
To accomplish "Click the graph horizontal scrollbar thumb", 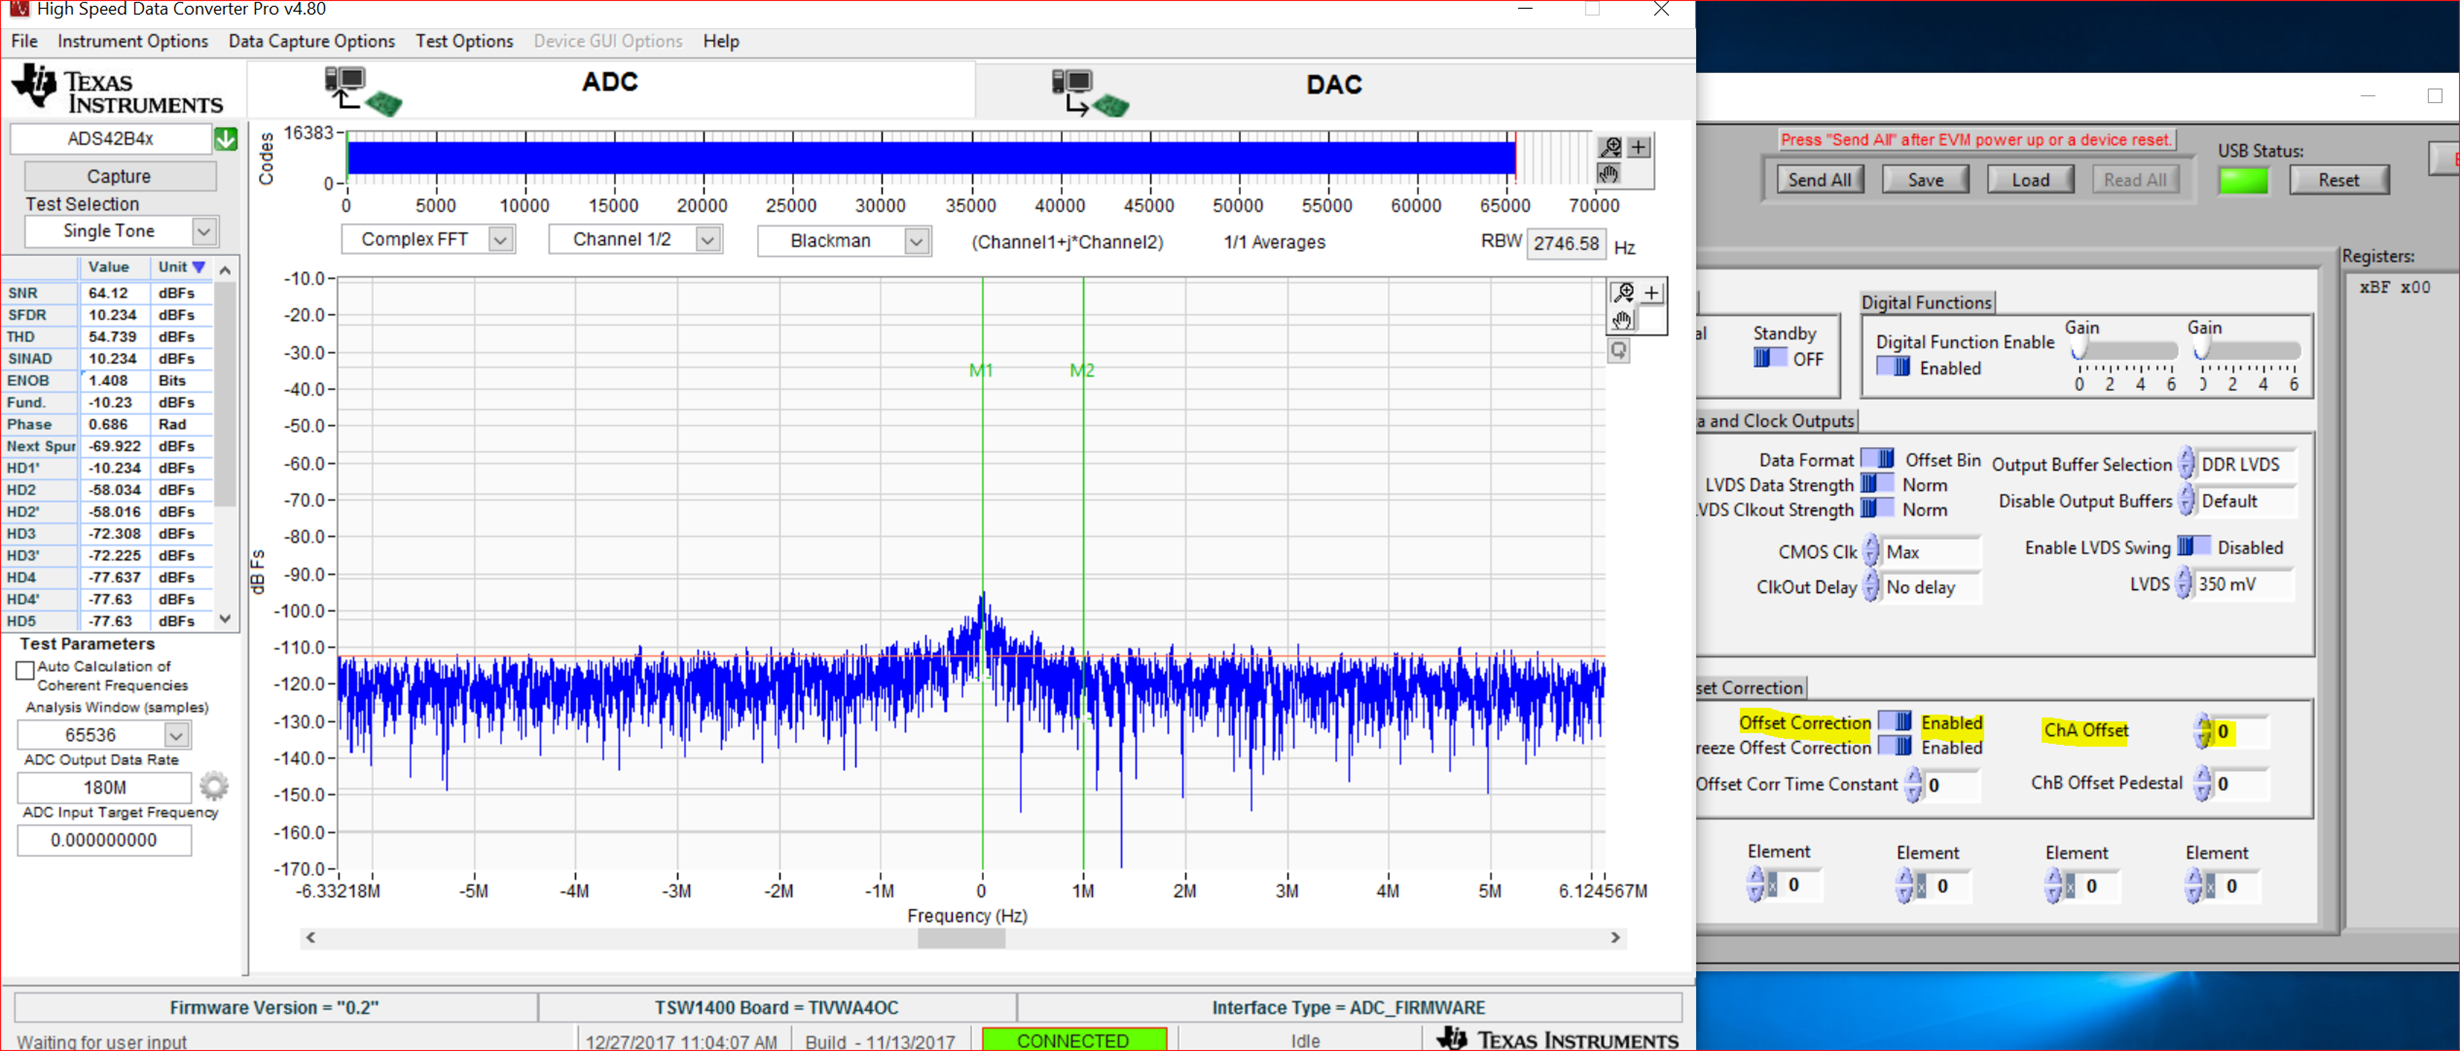I will point(961,938).
